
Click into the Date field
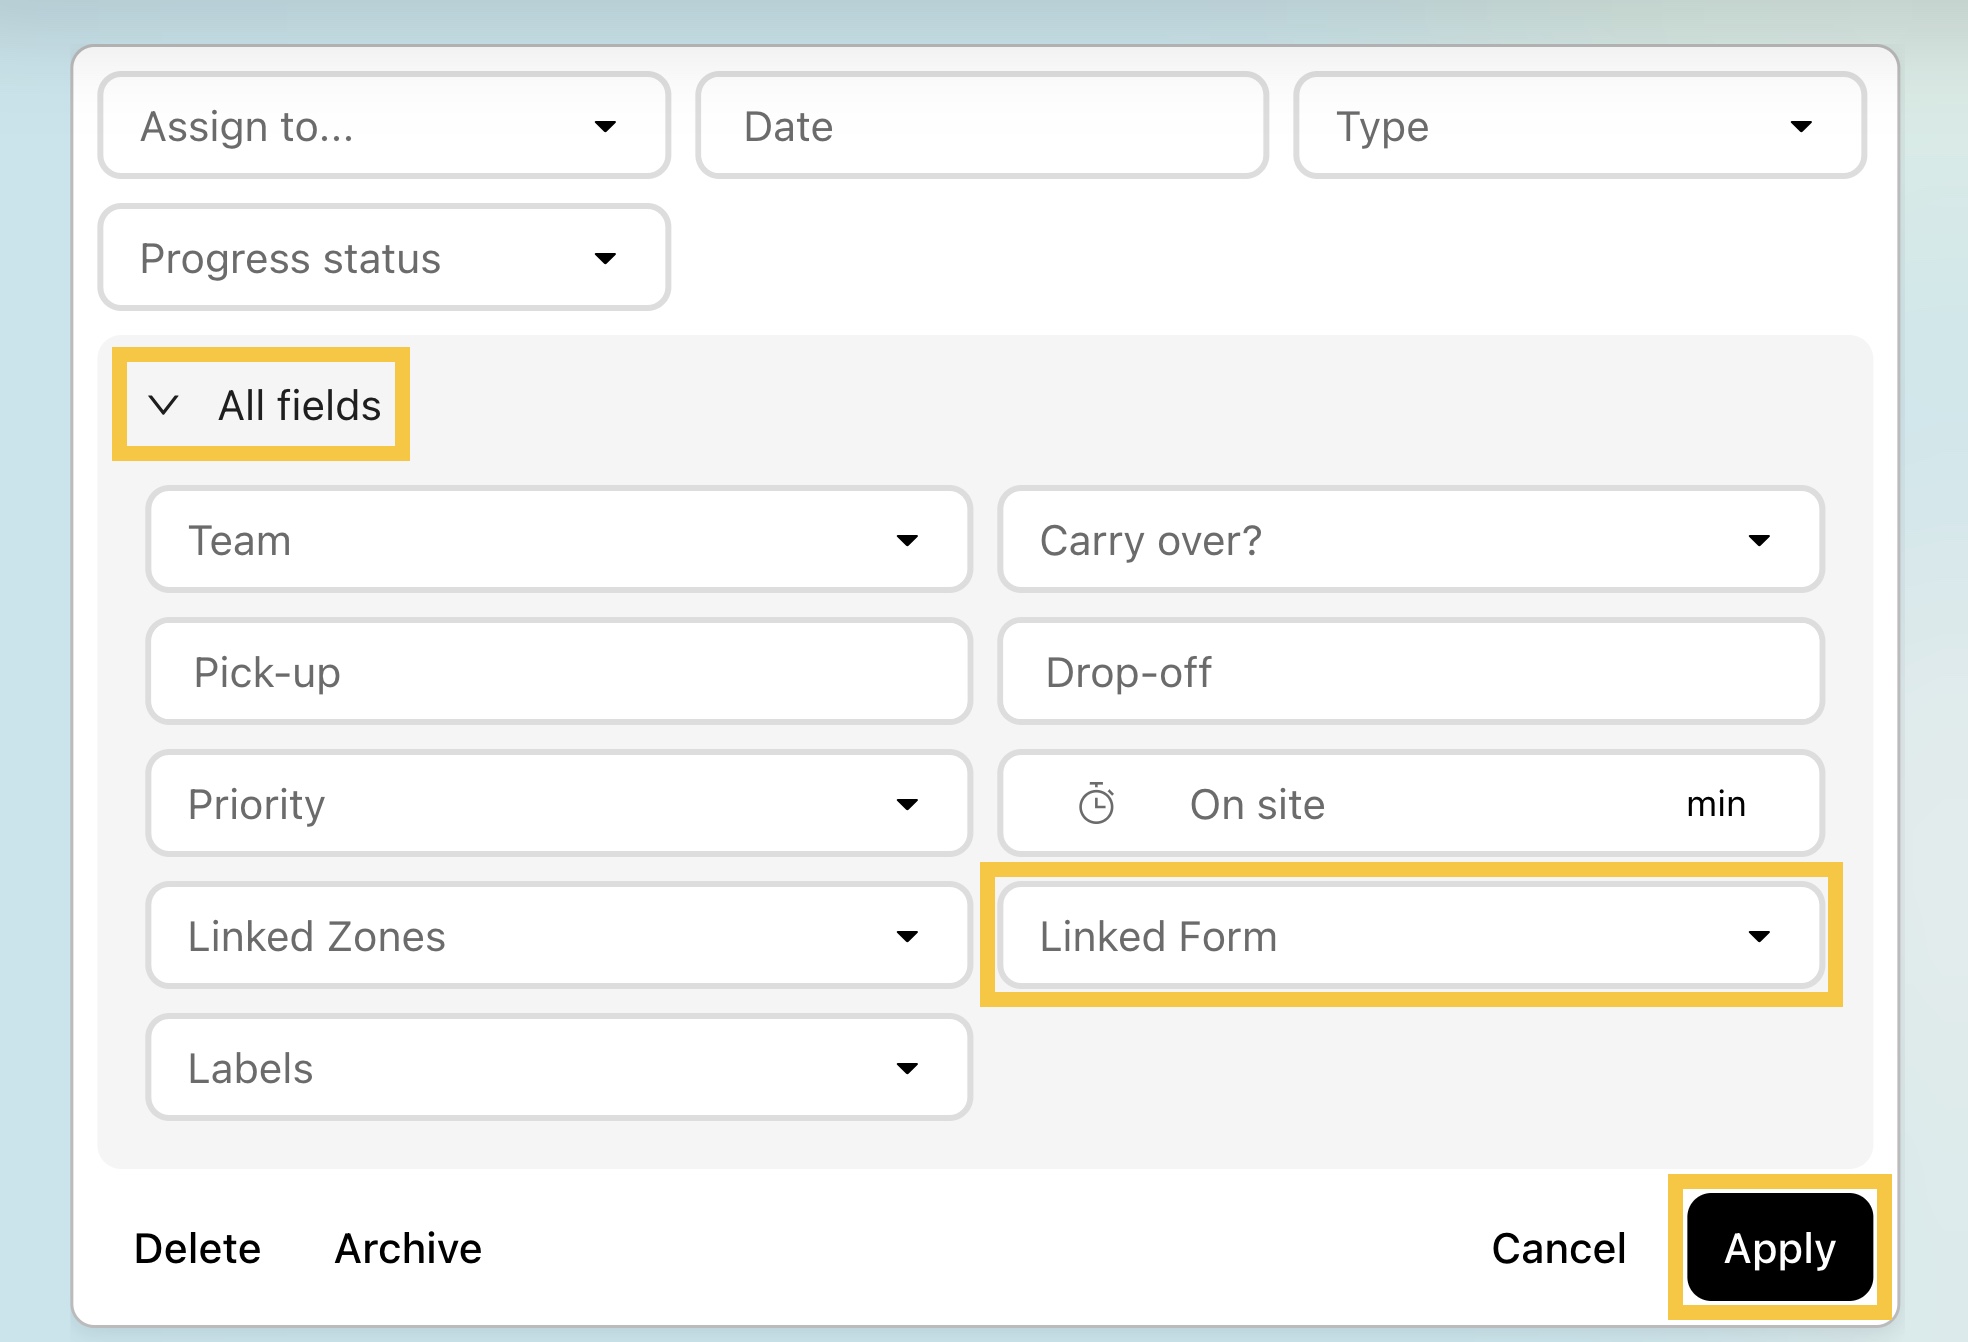pos(982,126)
